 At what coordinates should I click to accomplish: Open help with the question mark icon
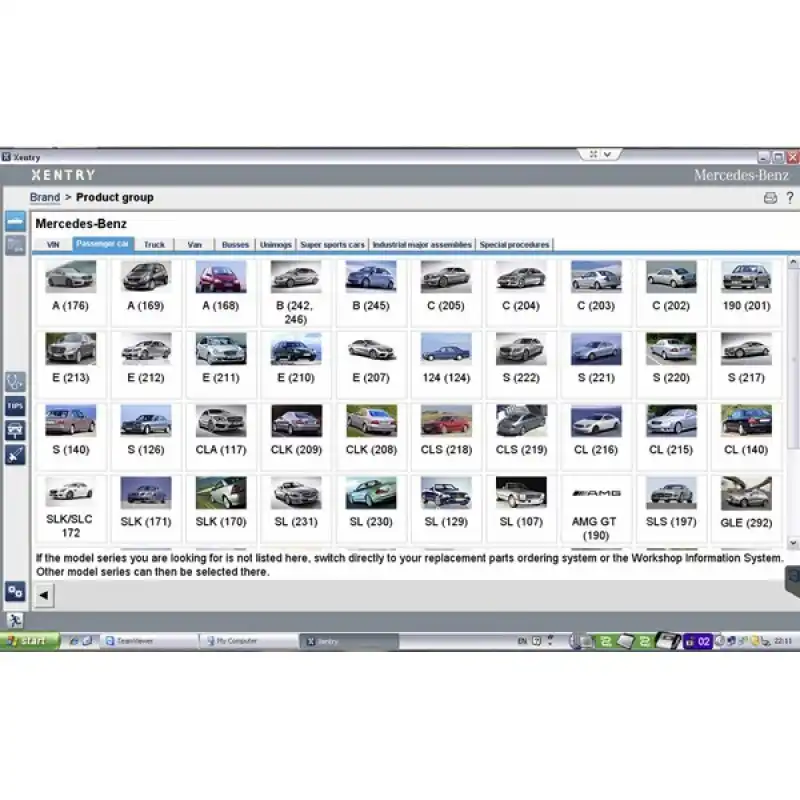pyautogui.click(x=790, y=198)
